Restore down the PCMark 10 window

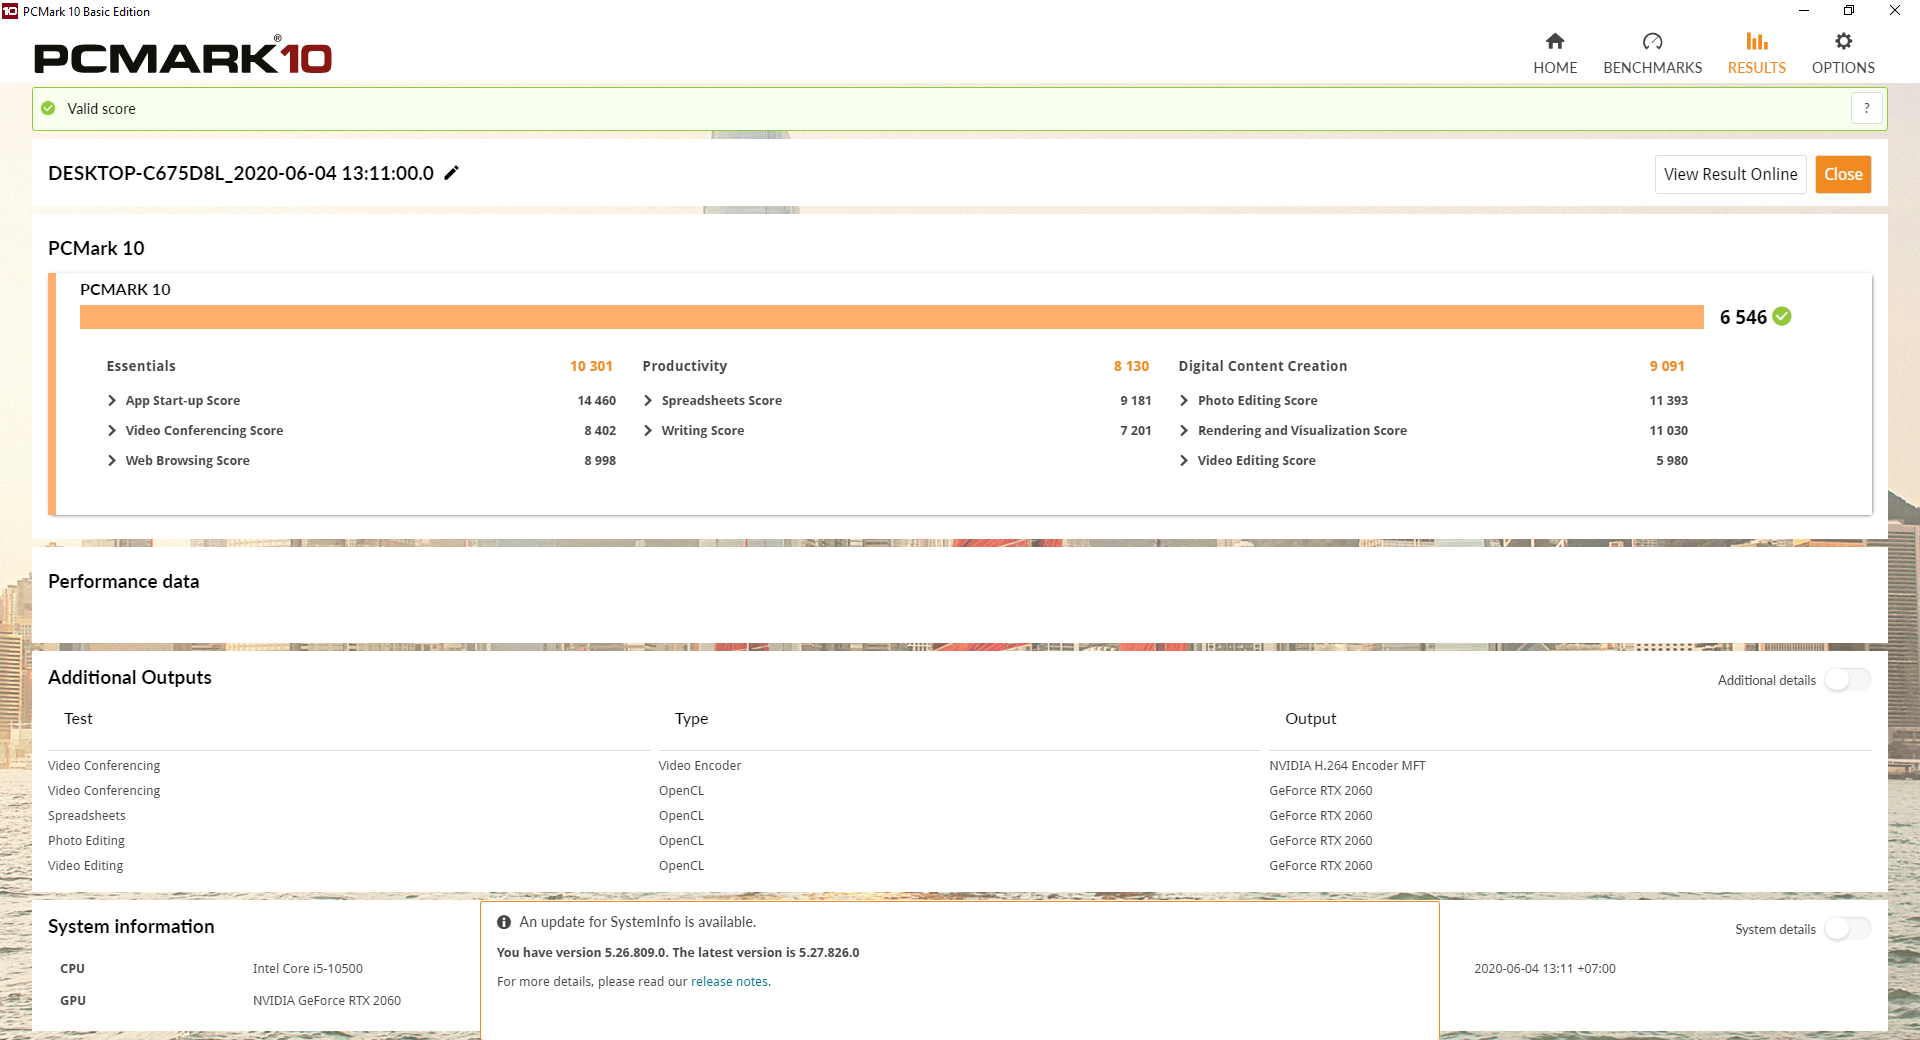pyautogui.click(x=1849, y=11)
